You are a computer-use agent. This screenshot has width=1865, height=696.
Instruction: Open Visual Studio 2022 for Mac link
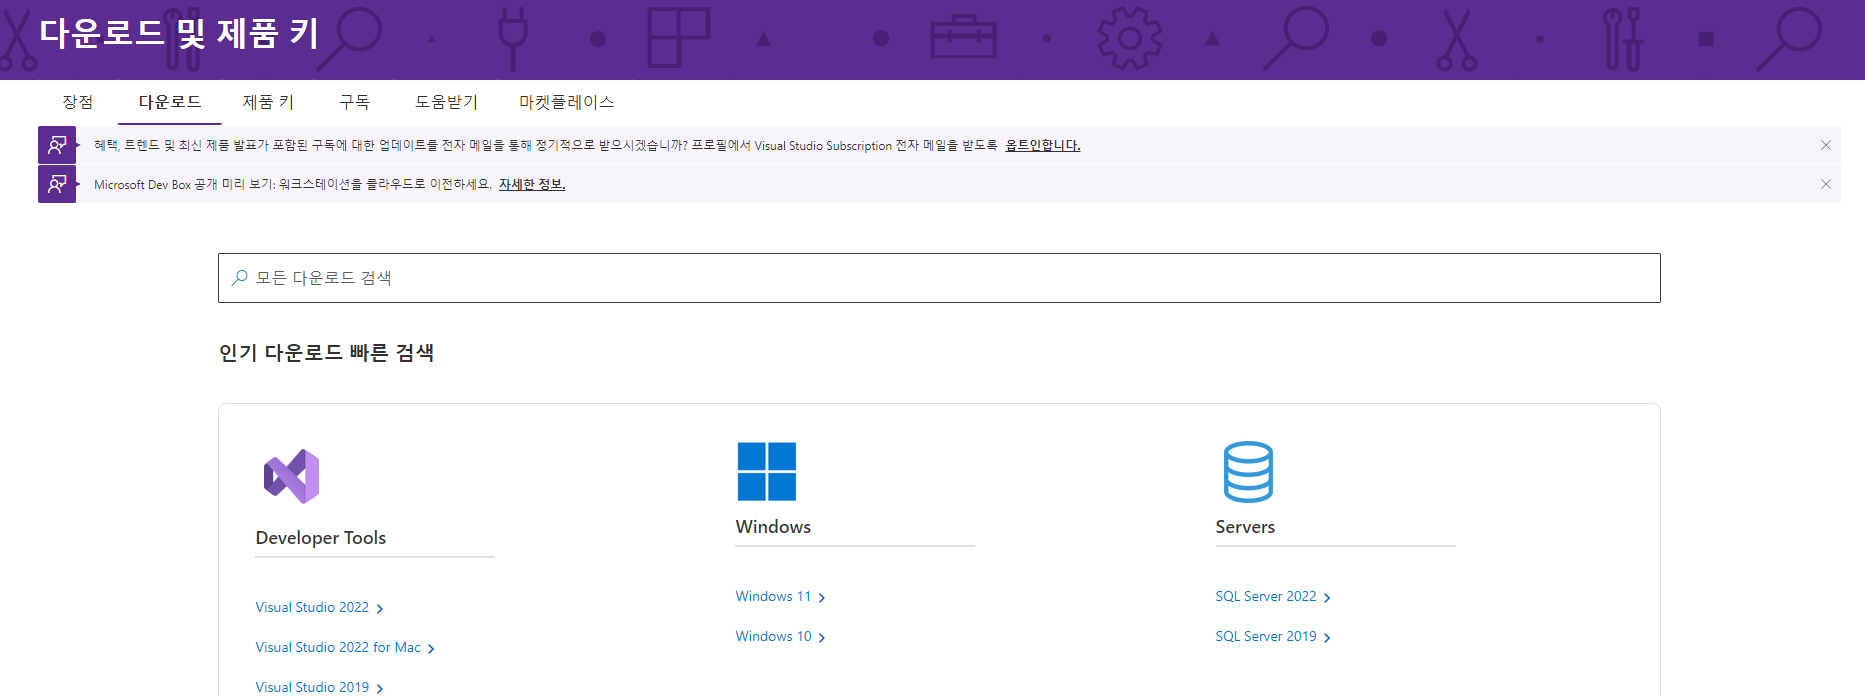click(x=338, y=647)
